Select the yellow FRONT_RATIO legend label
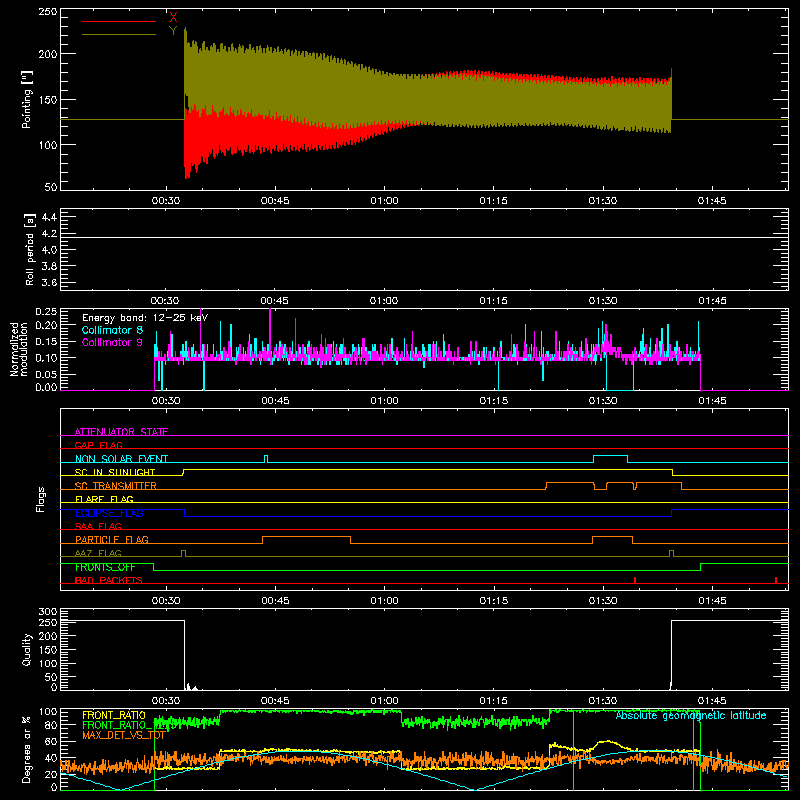Image resolution: width=800 pixels, height=800 pixels. coord(114,715)
